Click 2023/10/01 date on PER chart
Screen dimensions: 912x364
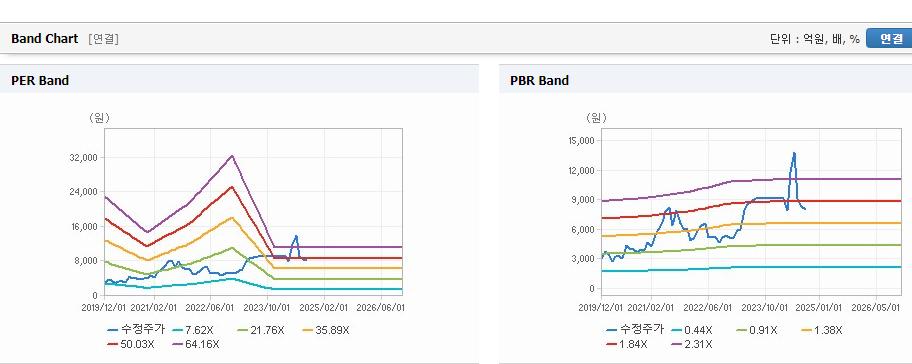coord(267,307)
